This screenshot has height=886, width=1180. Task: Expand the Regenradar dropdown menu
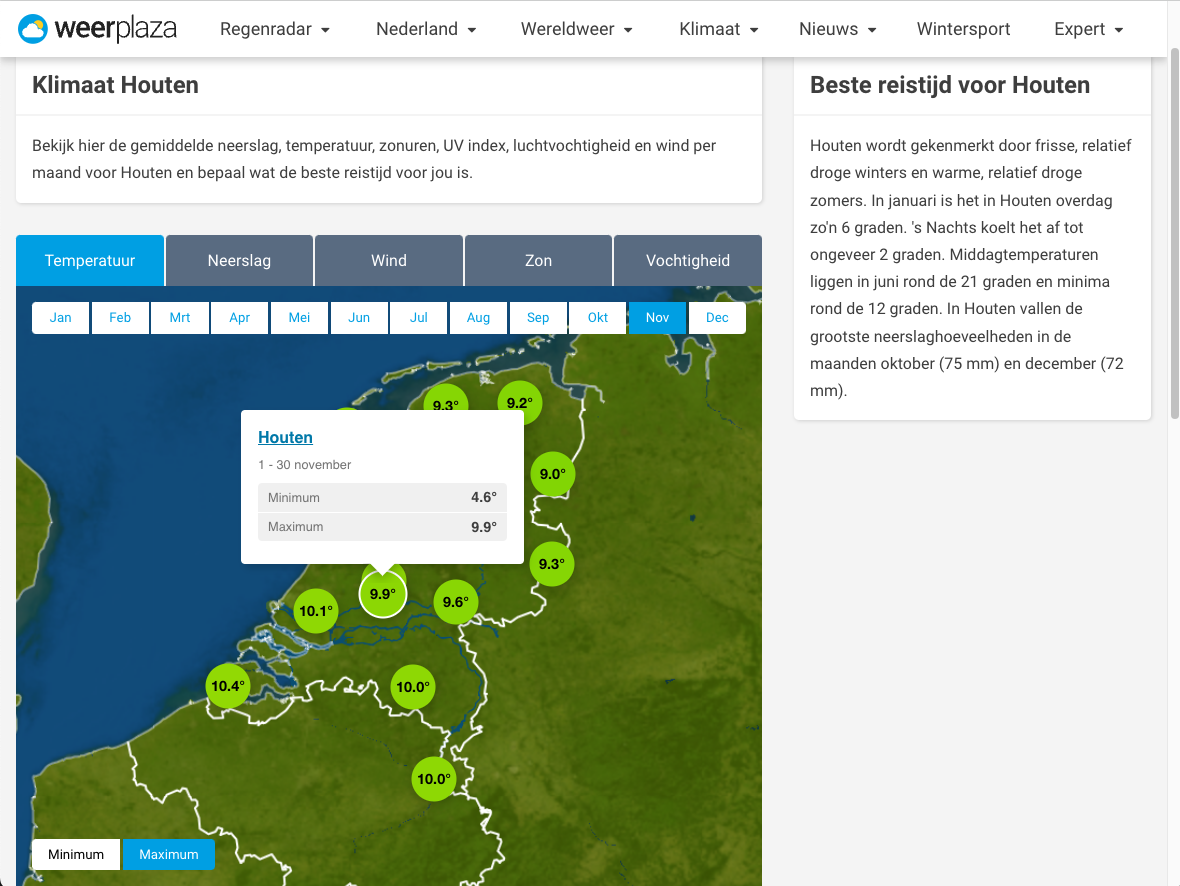275,30
